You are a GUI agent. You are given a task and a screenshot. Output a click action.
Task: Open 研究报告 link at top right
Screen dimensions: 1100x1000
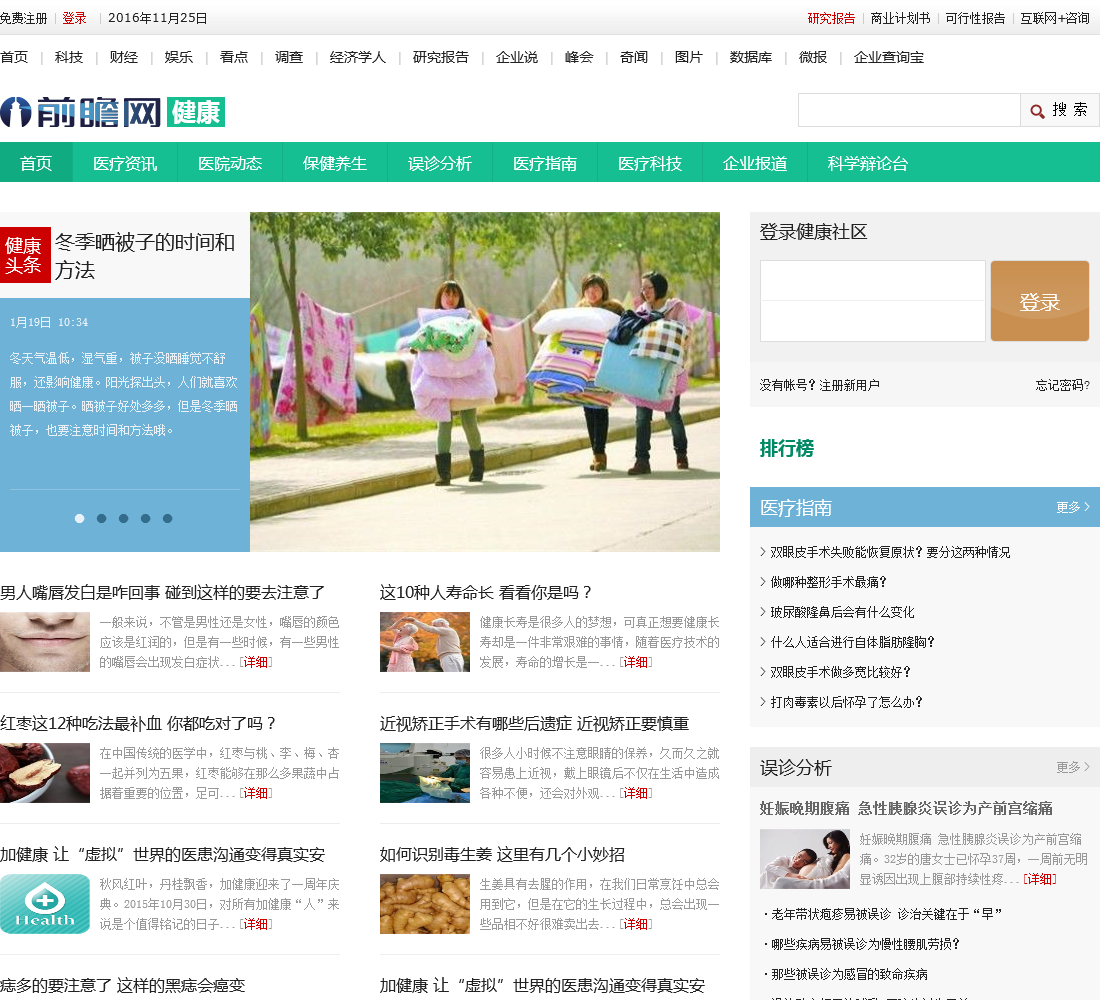(x=831, y=18)
